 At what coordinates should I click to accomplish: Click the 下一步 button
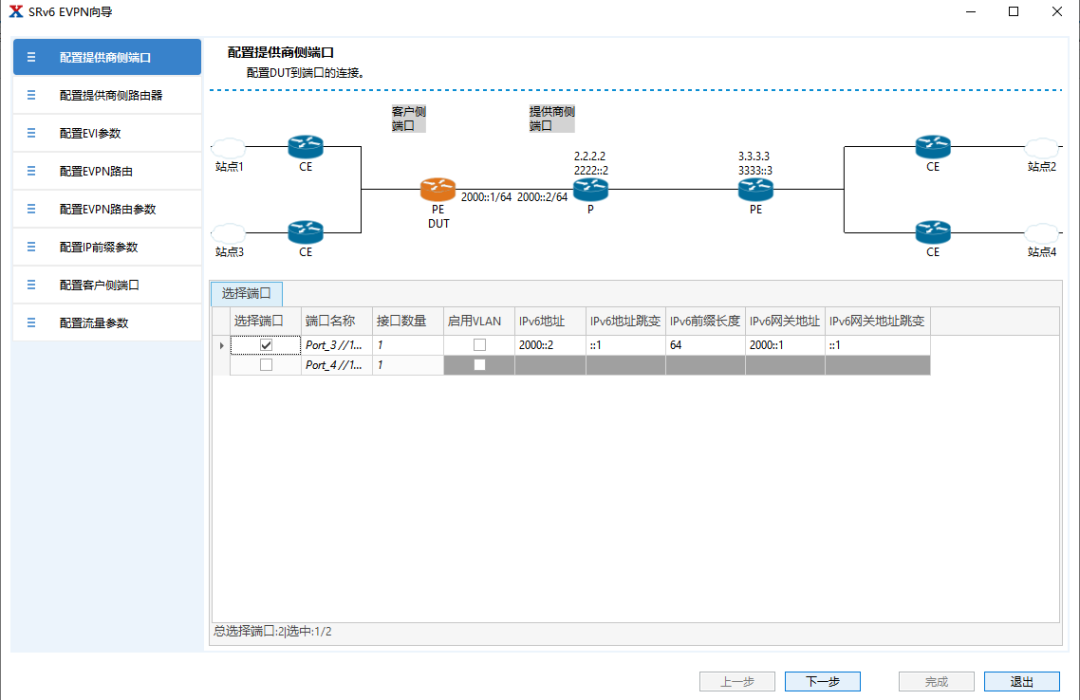(822, 681)
